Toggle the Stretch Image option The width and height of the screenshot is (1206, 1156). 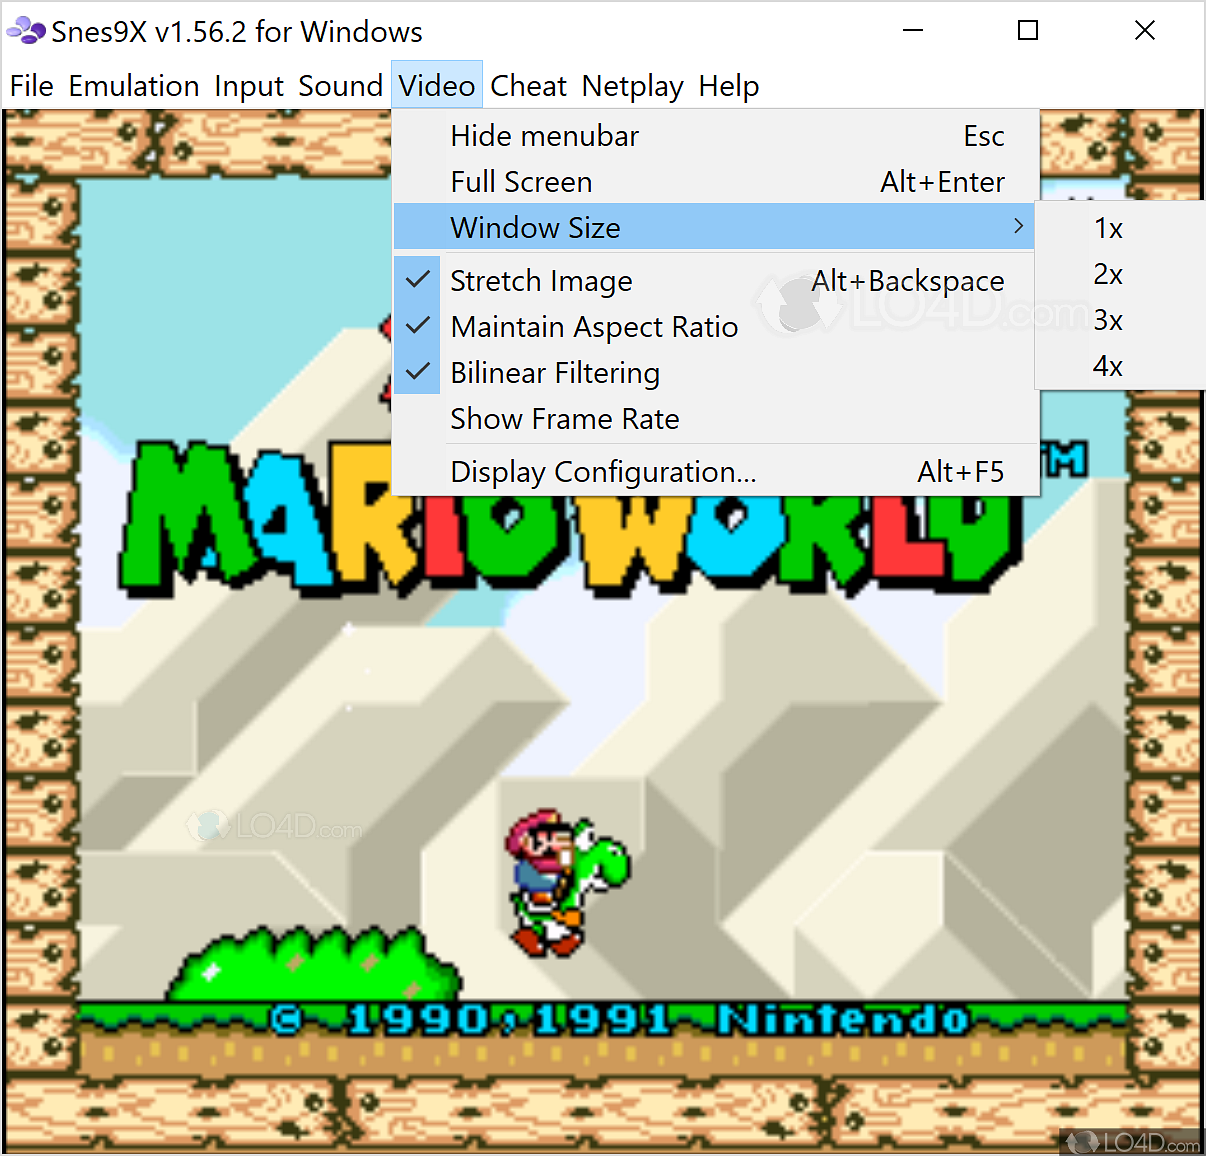pos(716,281)
